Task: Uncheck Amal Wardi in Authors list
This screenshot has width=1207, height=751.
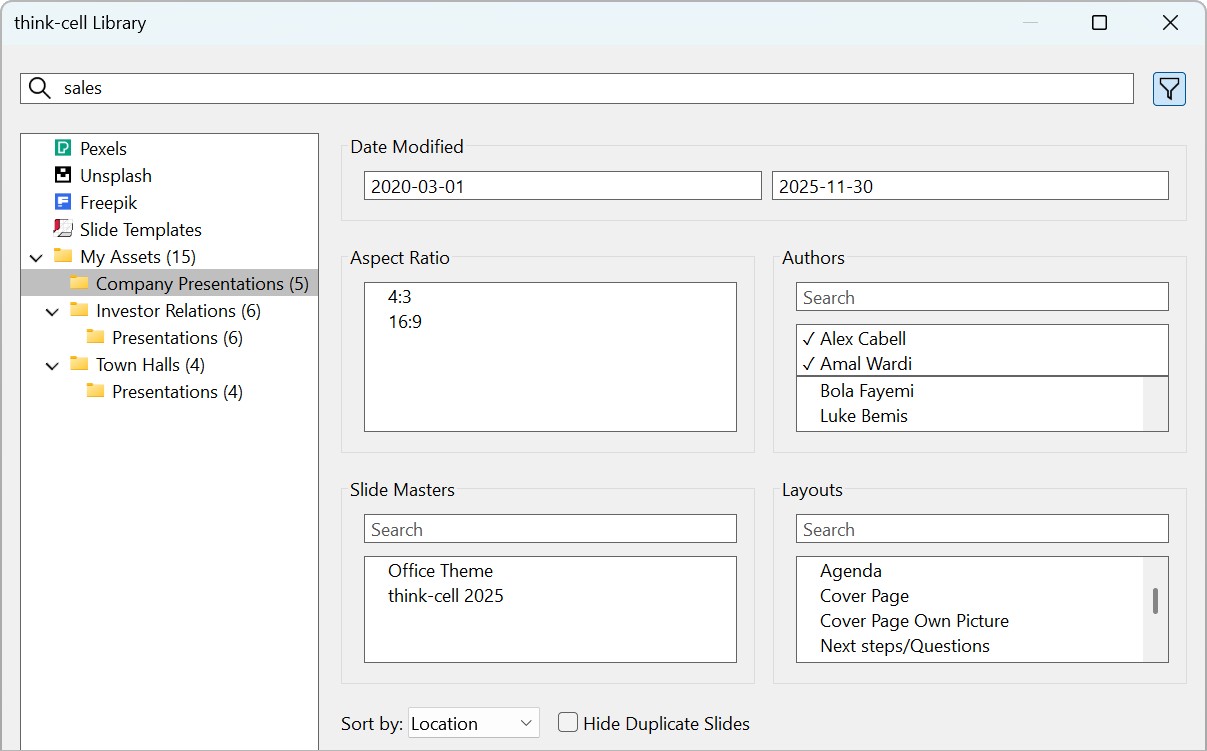Action: point(865,364)
